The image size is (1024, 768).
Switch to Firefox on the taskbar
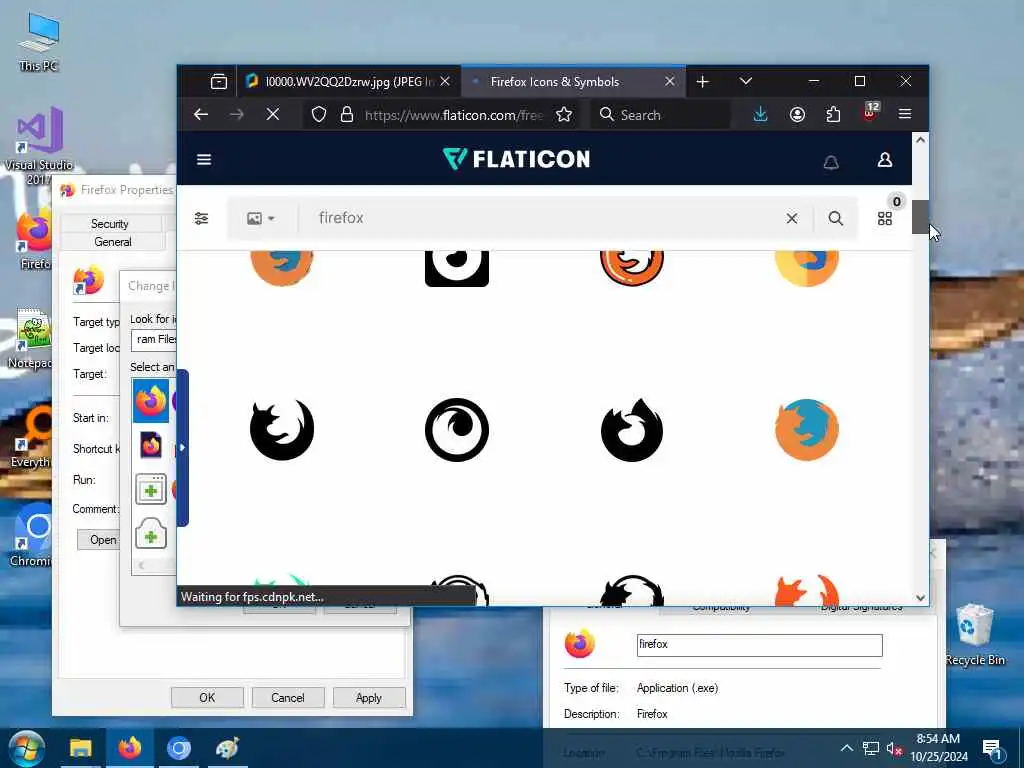[129, 748]
